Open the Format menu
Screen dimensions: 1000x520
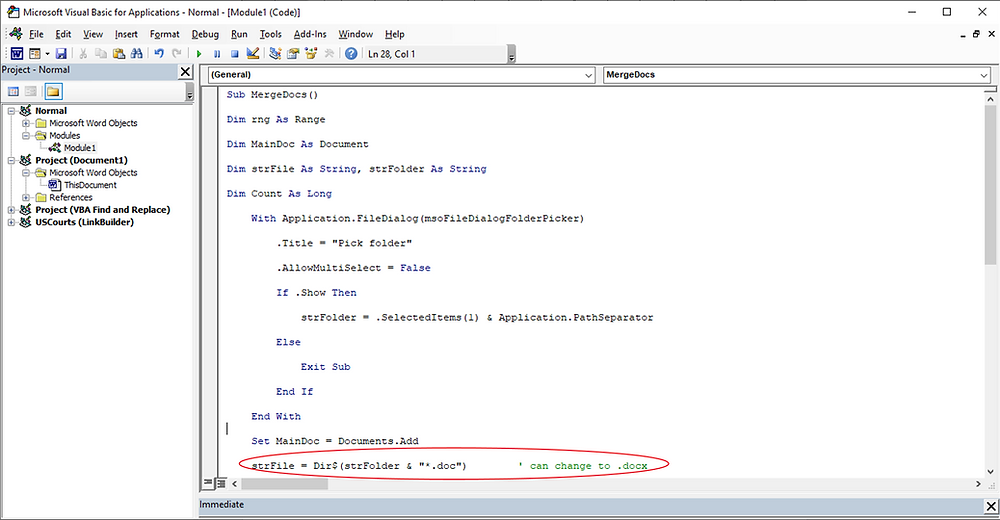165,34
